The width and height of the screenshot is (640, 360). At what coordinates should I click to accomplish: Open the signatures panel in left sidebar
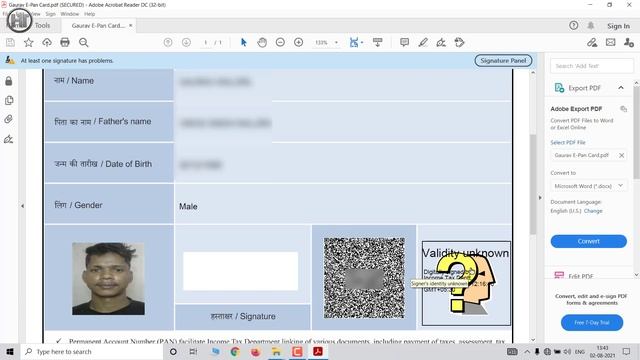coord(9,139)
